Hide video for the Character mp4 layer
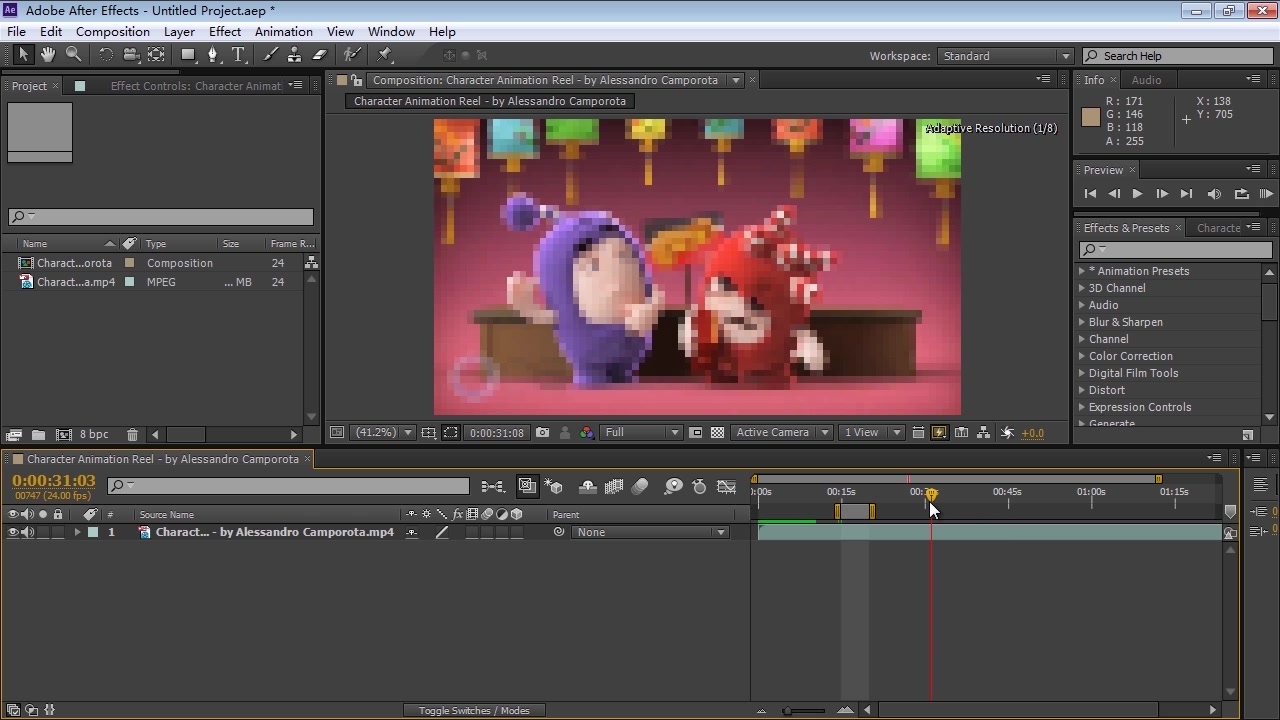1280x720 pixels. tap(13, 533)
